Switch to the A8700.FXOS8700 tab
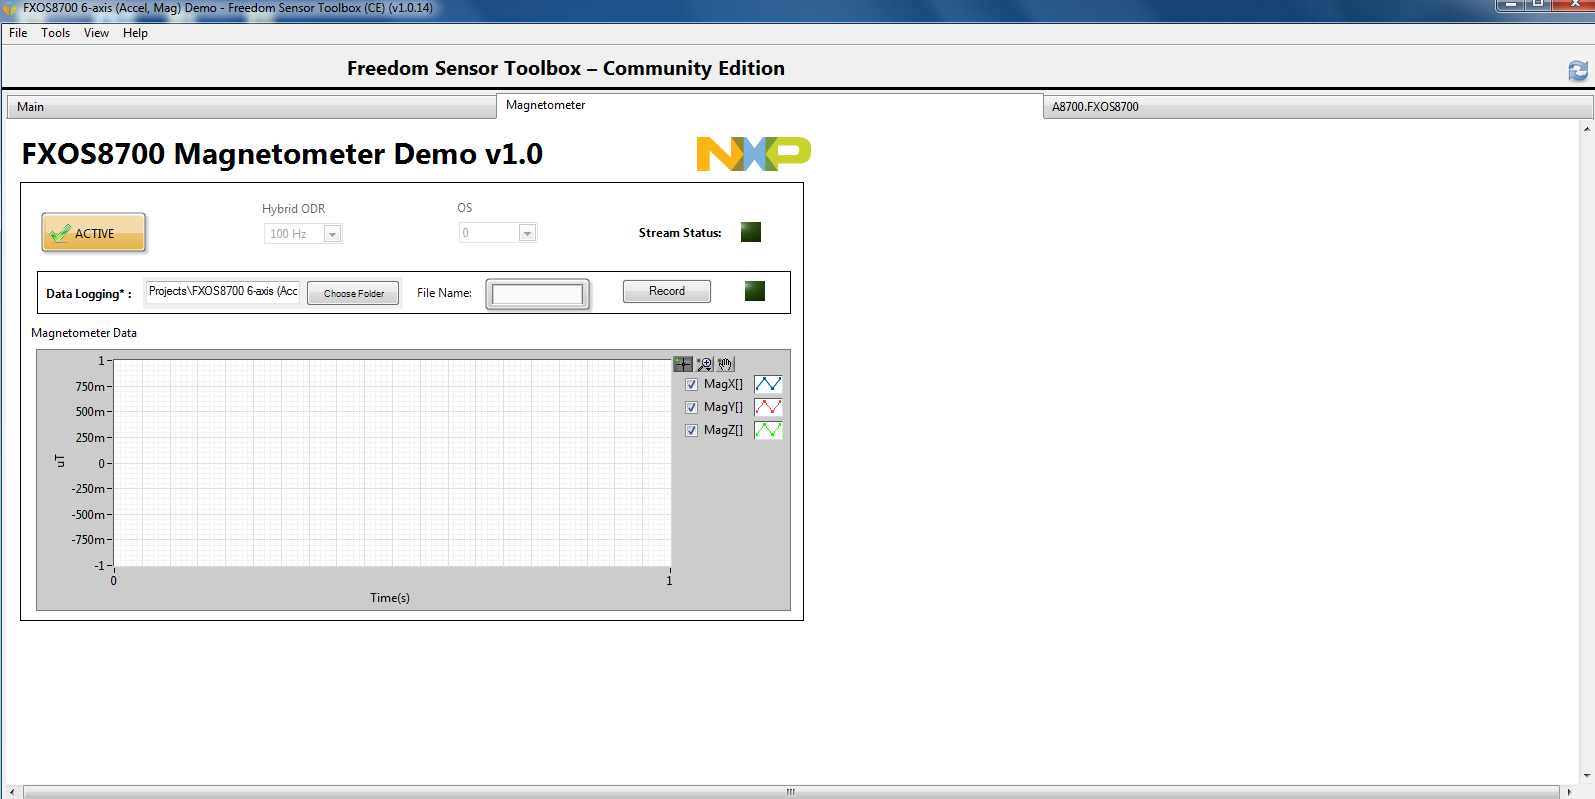 click(1317, 107)
